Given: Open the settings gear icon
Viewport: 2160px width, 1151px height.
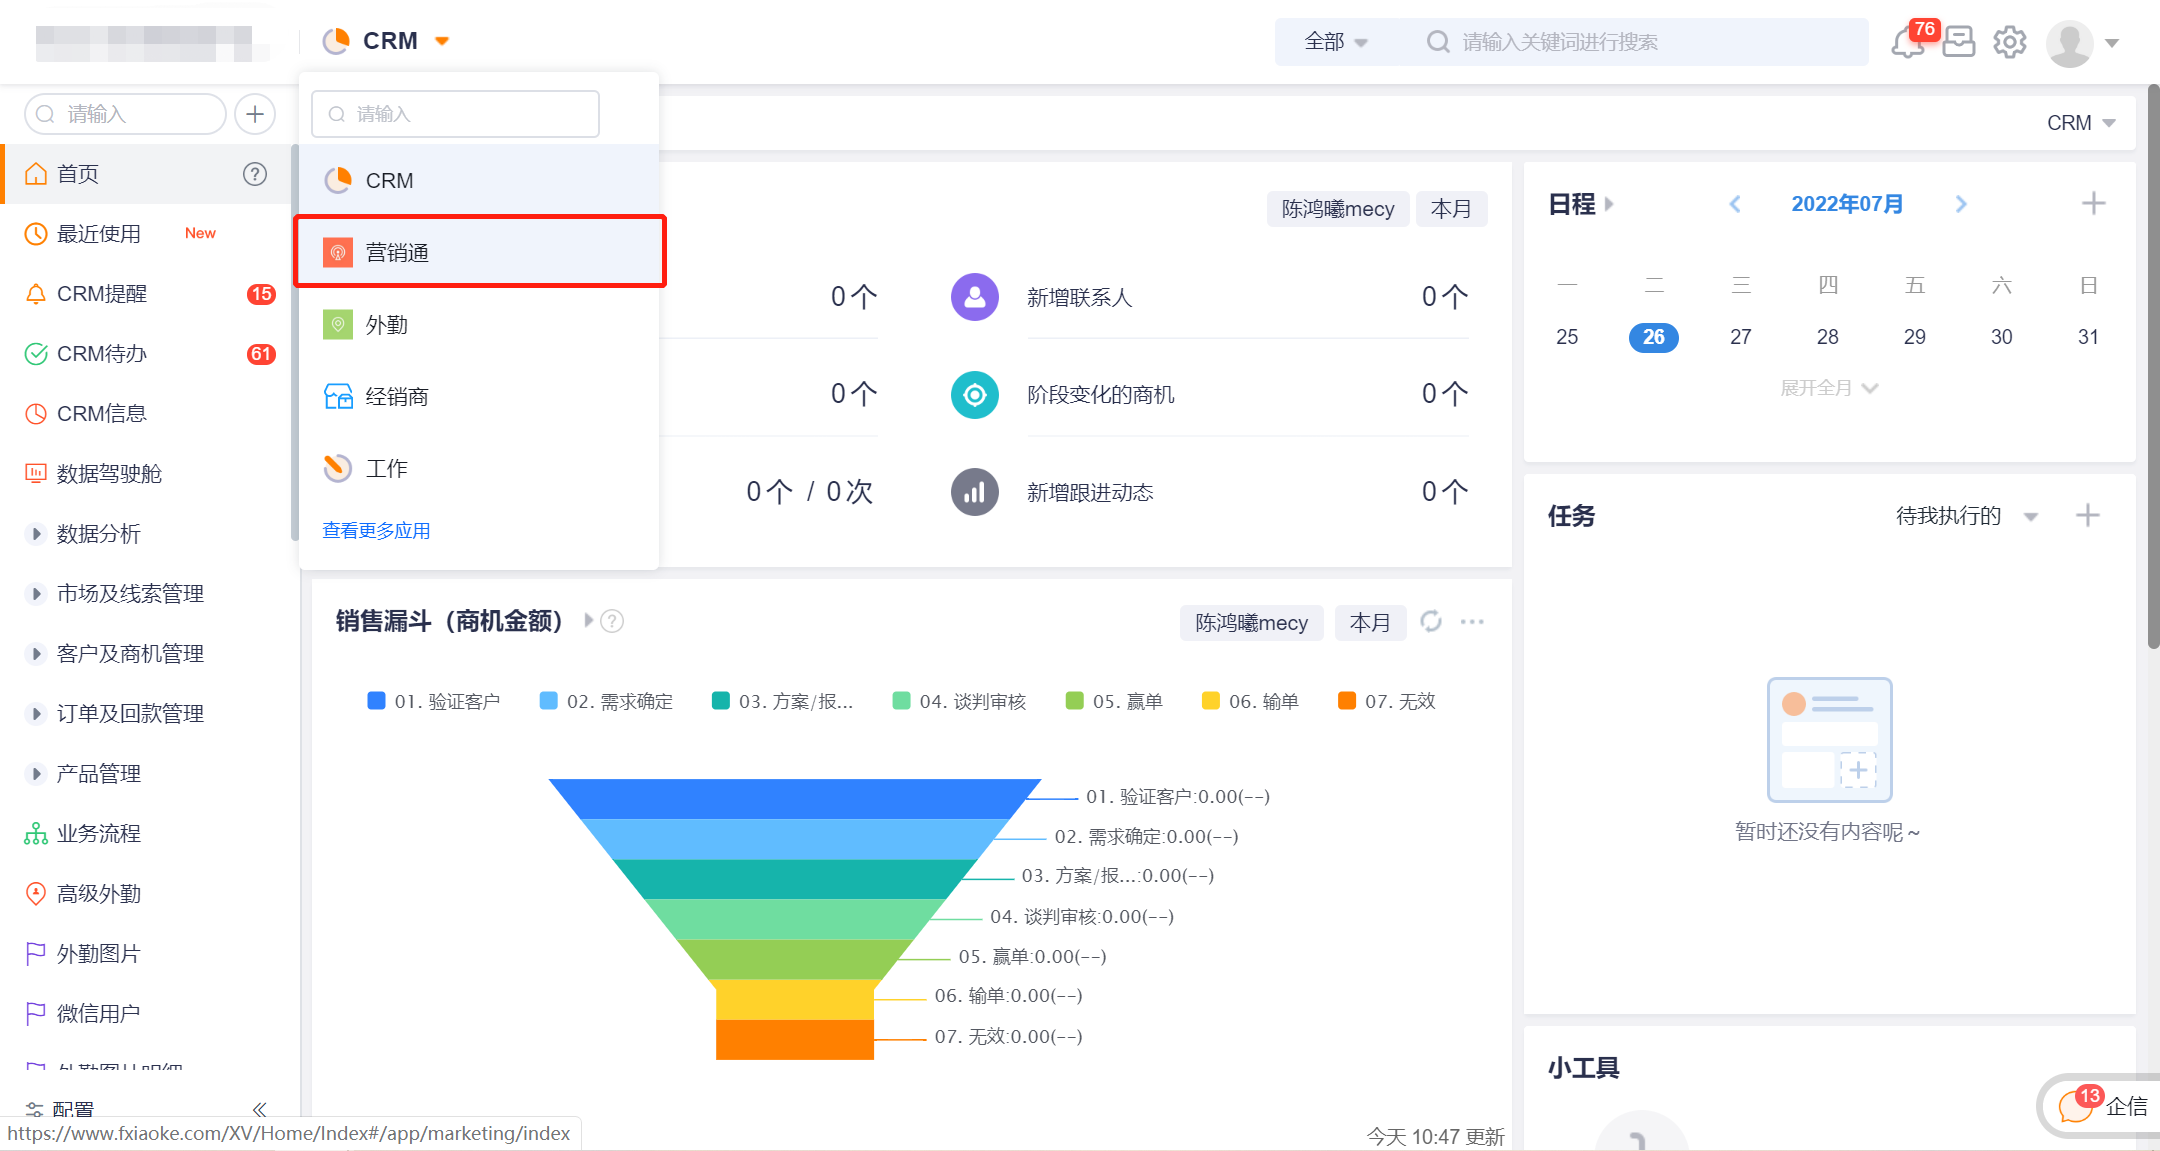Looking at the screenshot, I should tap(2010, 42).
